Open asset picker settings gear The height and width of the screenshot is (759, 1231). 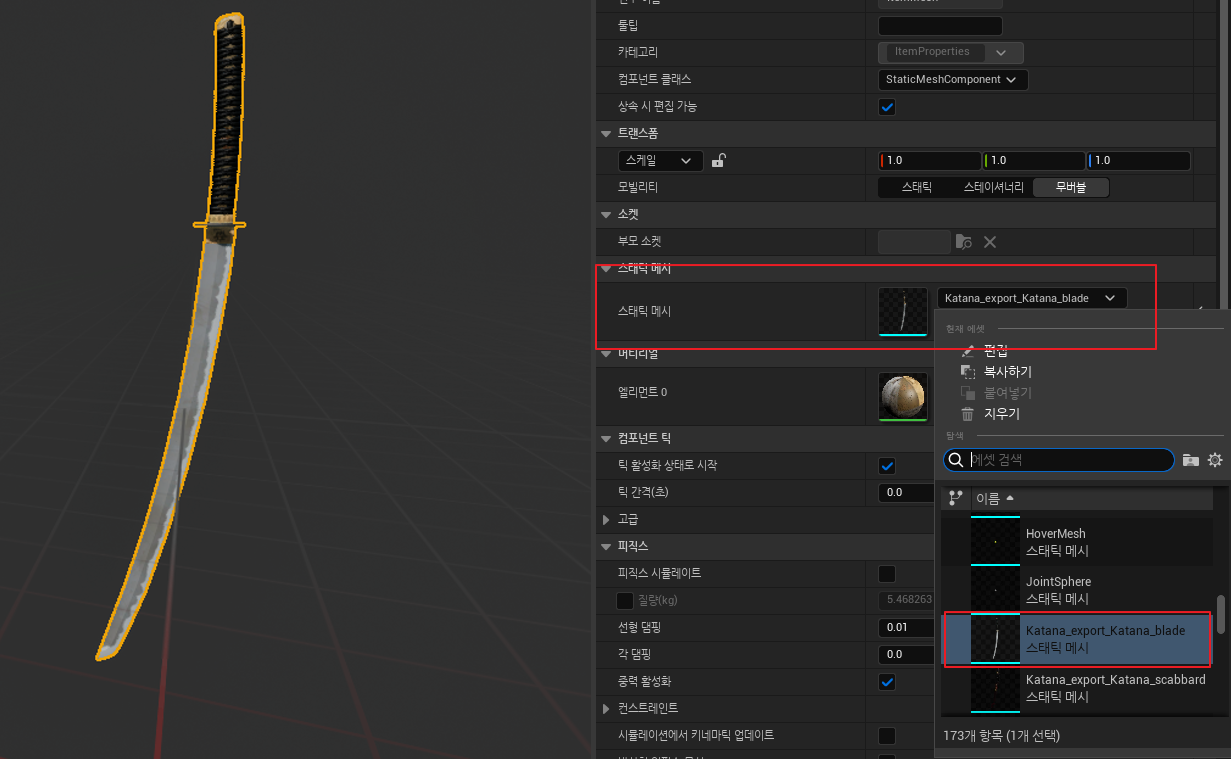[1215, 460]
